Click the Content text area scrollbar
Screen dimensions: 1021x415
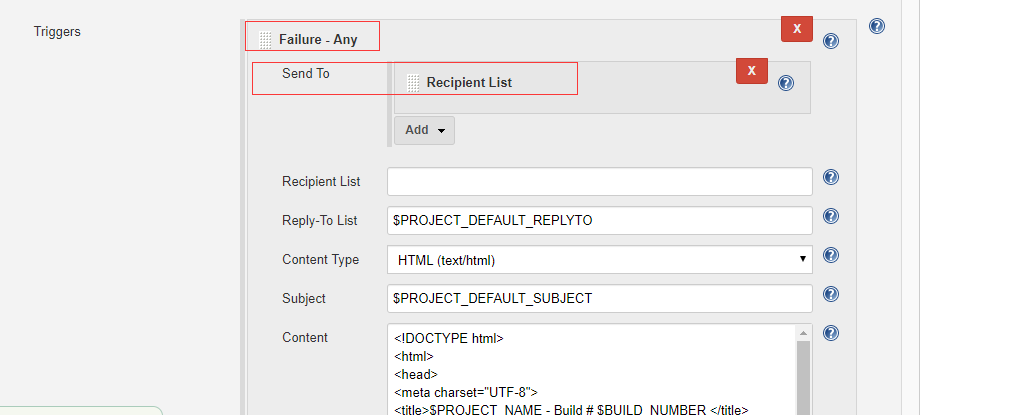click(803, 380)
